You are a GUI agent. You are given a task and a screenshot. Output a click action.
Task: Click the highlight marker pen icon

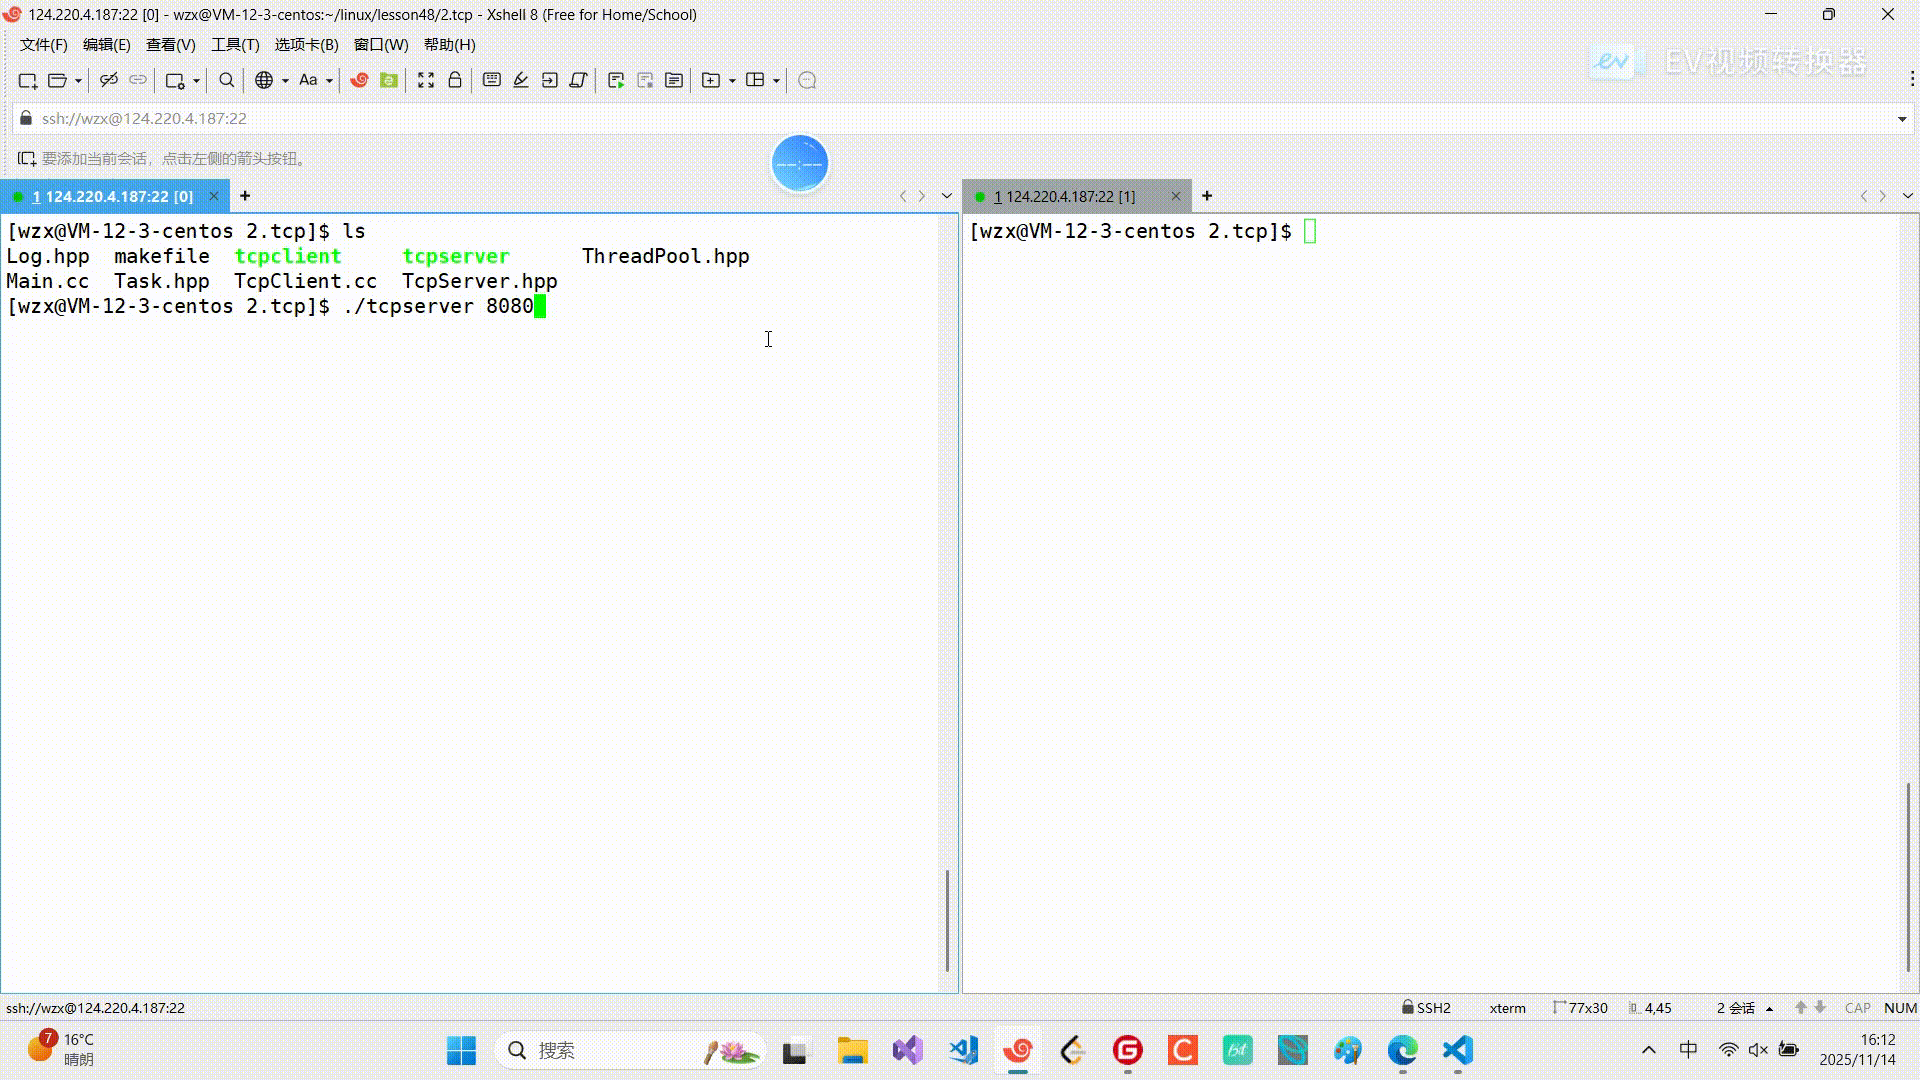521,80
